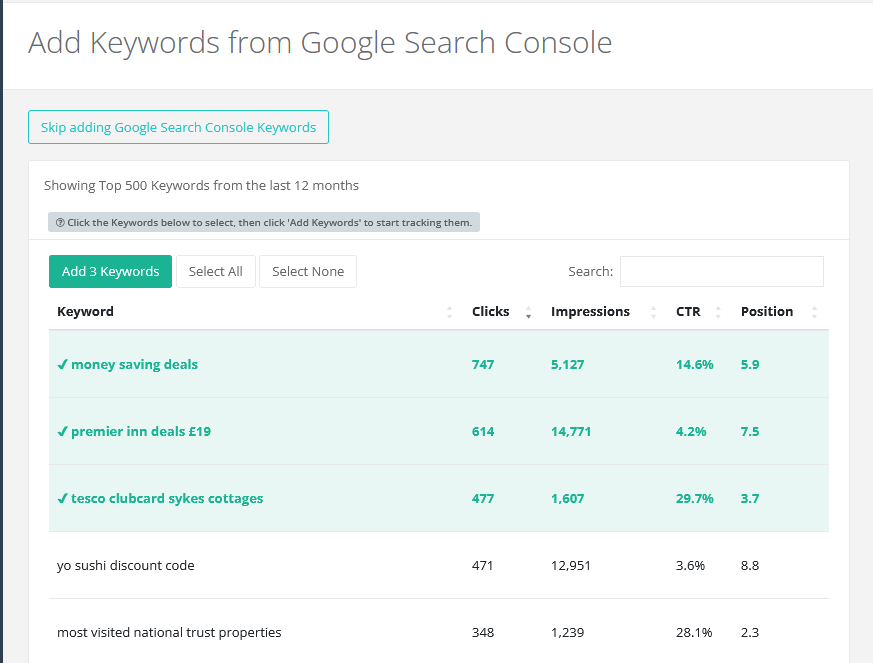Click the 4.2% CTR value
The height and width of the screenshot is (663, 873).
click(691, 431)
